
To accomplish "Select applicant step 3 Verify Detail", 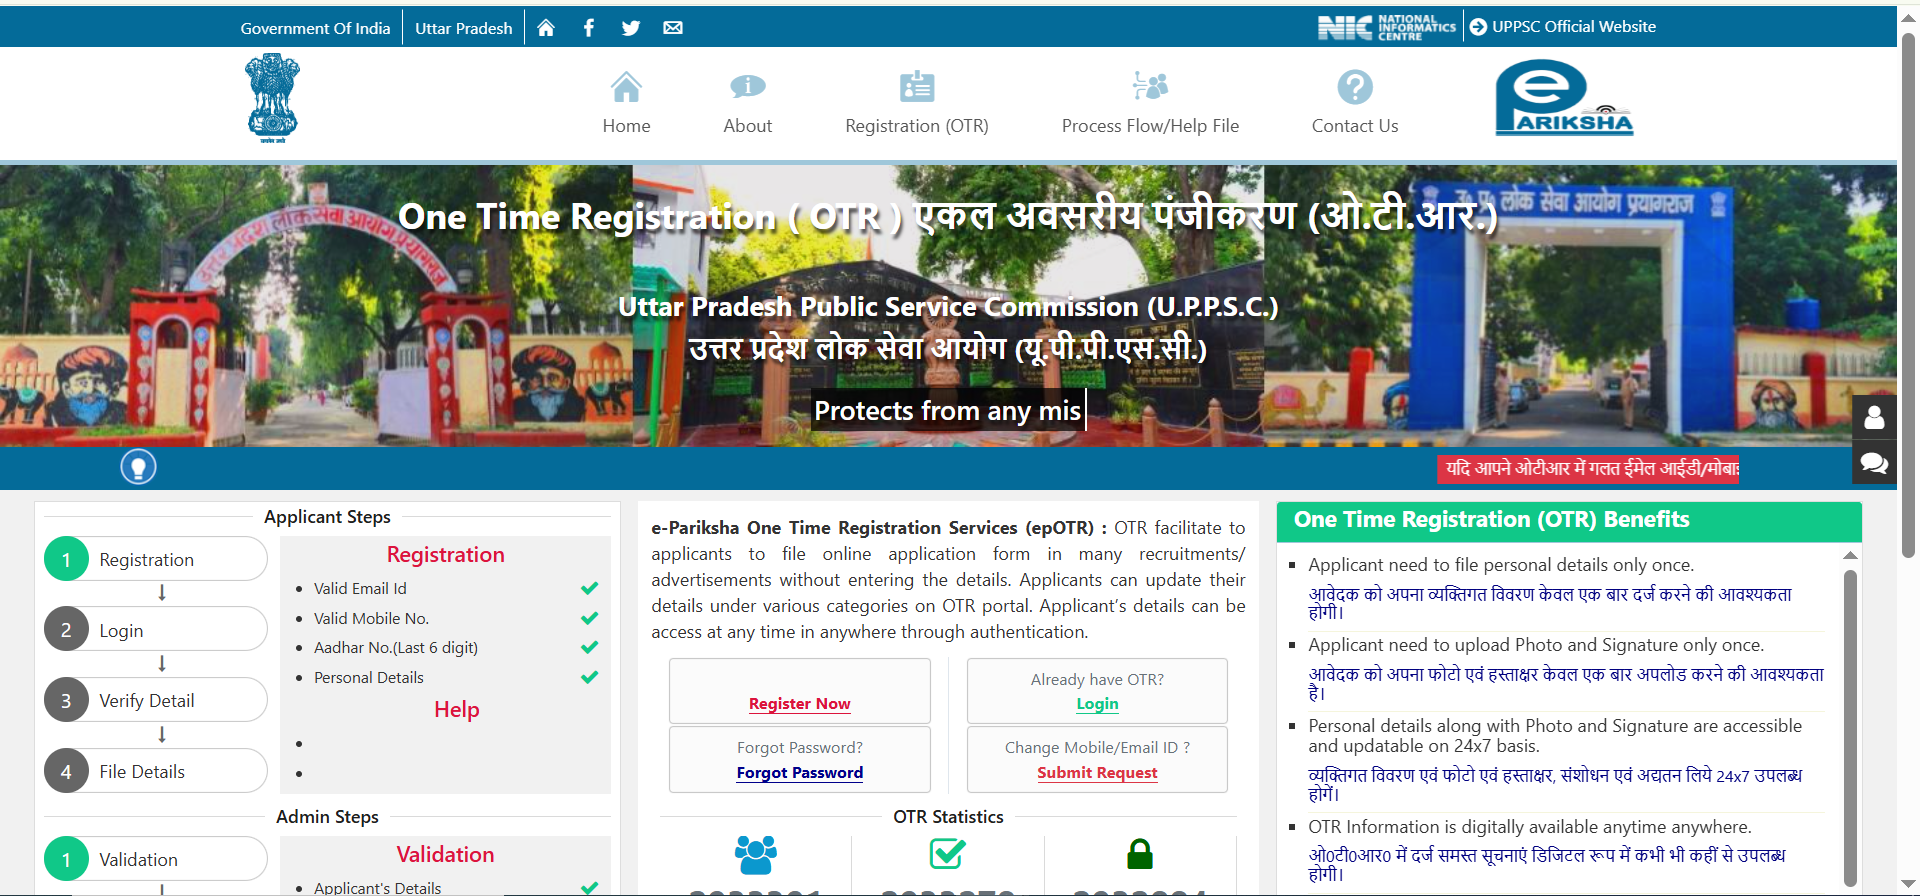I will click(x=156, y=700).
